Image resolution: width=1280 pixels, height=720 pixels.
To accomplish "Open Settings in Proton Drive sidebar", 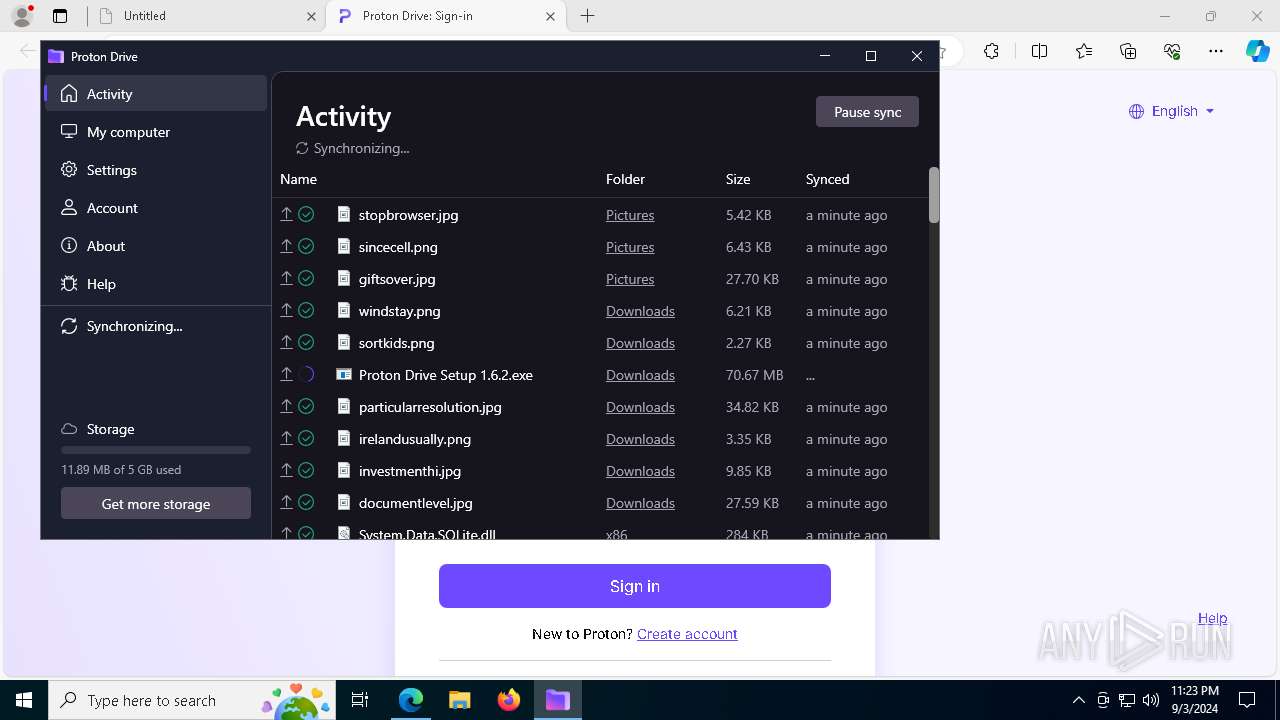I will pos(155,169).
